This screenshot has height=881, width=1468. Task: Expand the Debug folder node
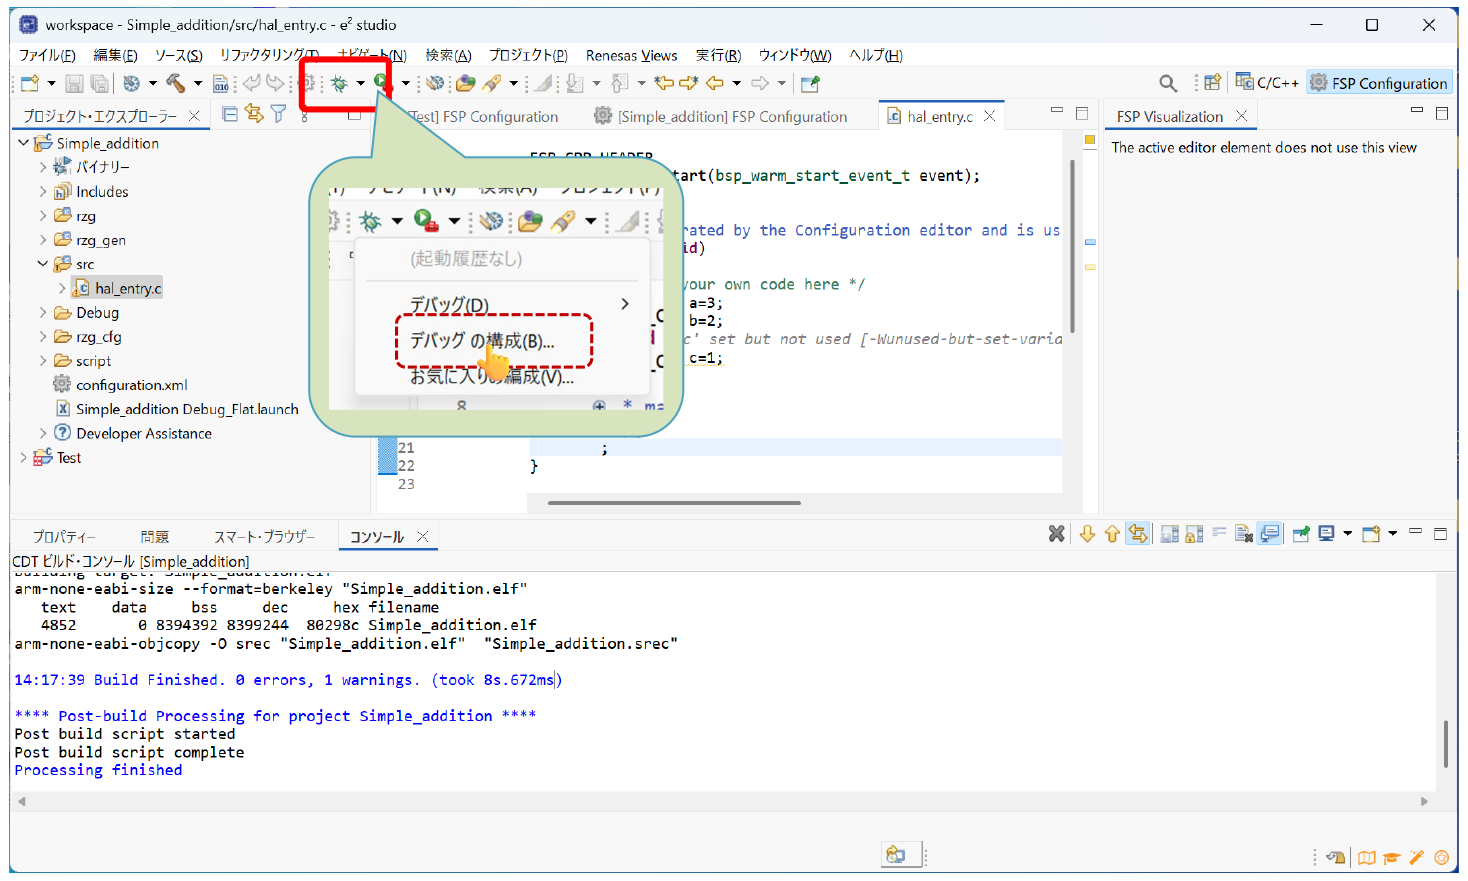pyautogui.click(x=43, y=313)
